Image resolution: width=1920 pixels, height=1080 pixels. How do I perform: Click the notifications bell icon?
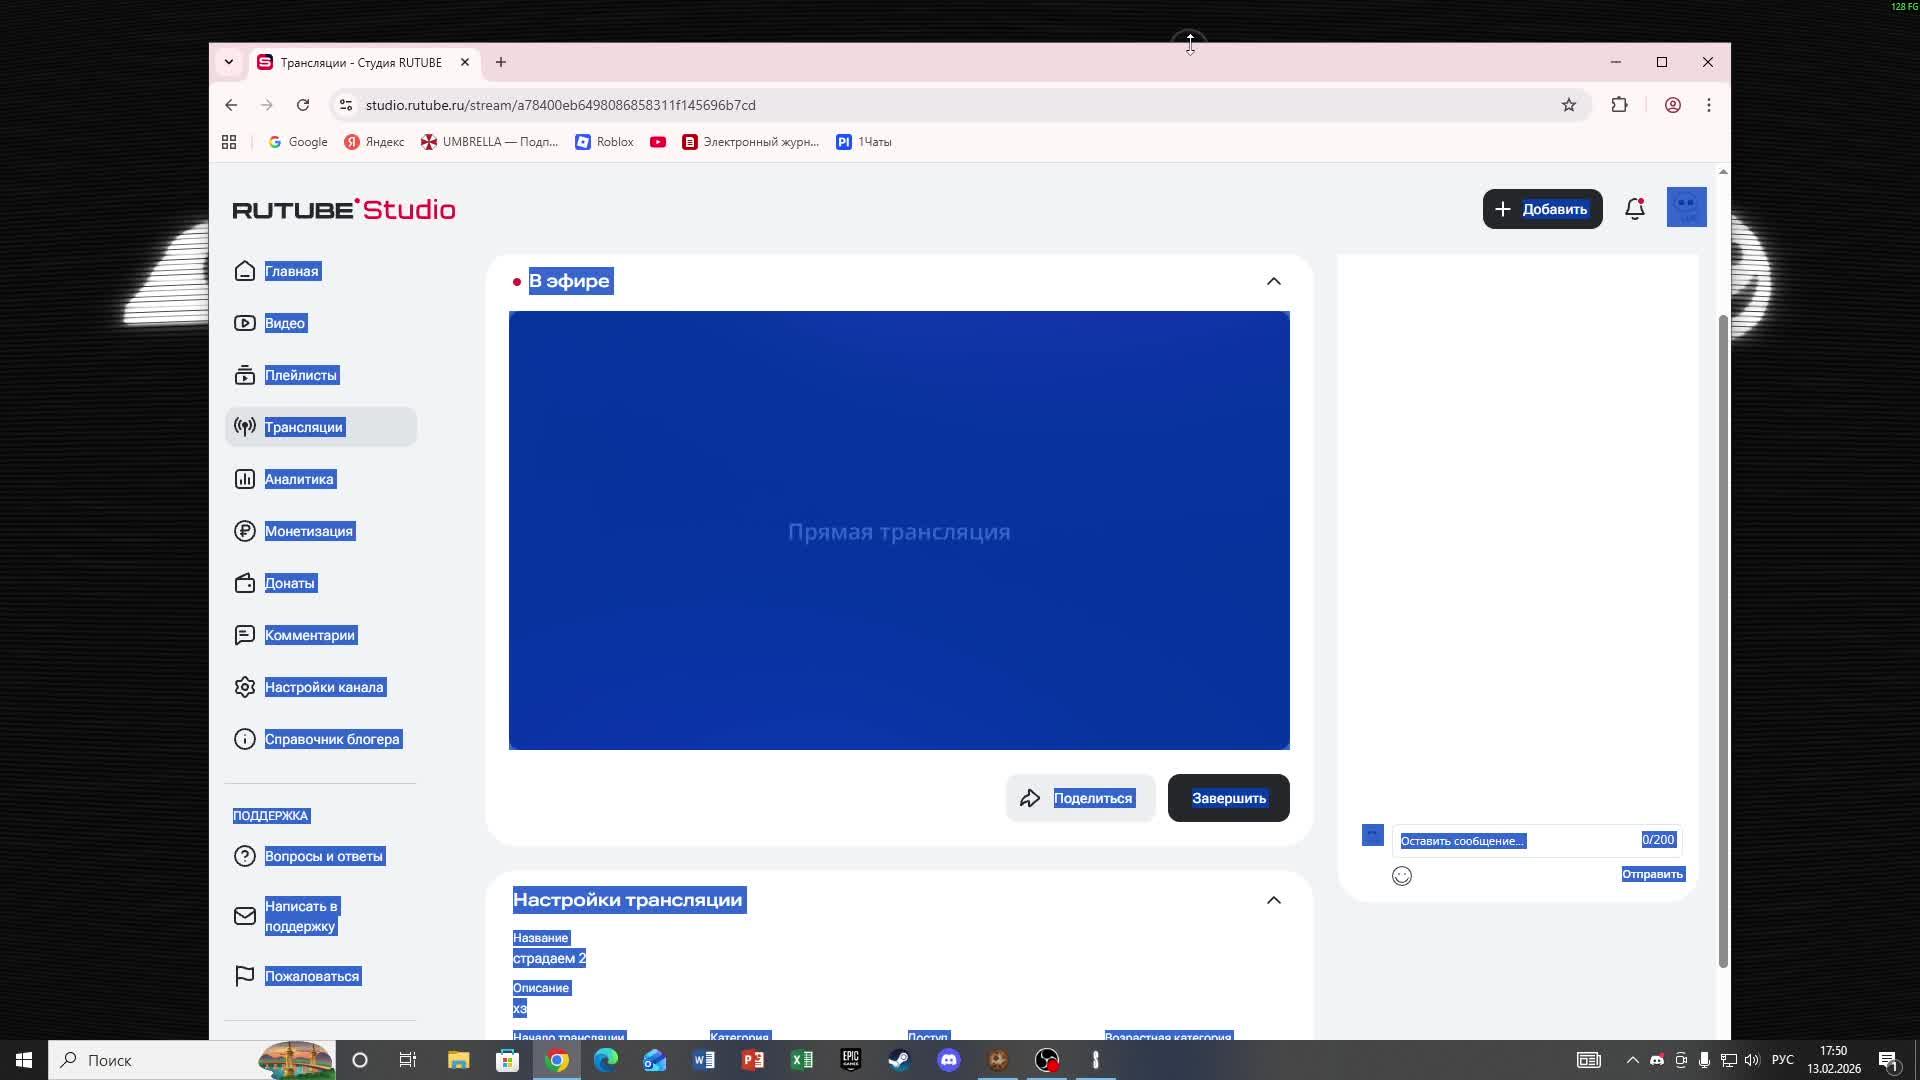tap(1634, 209)
